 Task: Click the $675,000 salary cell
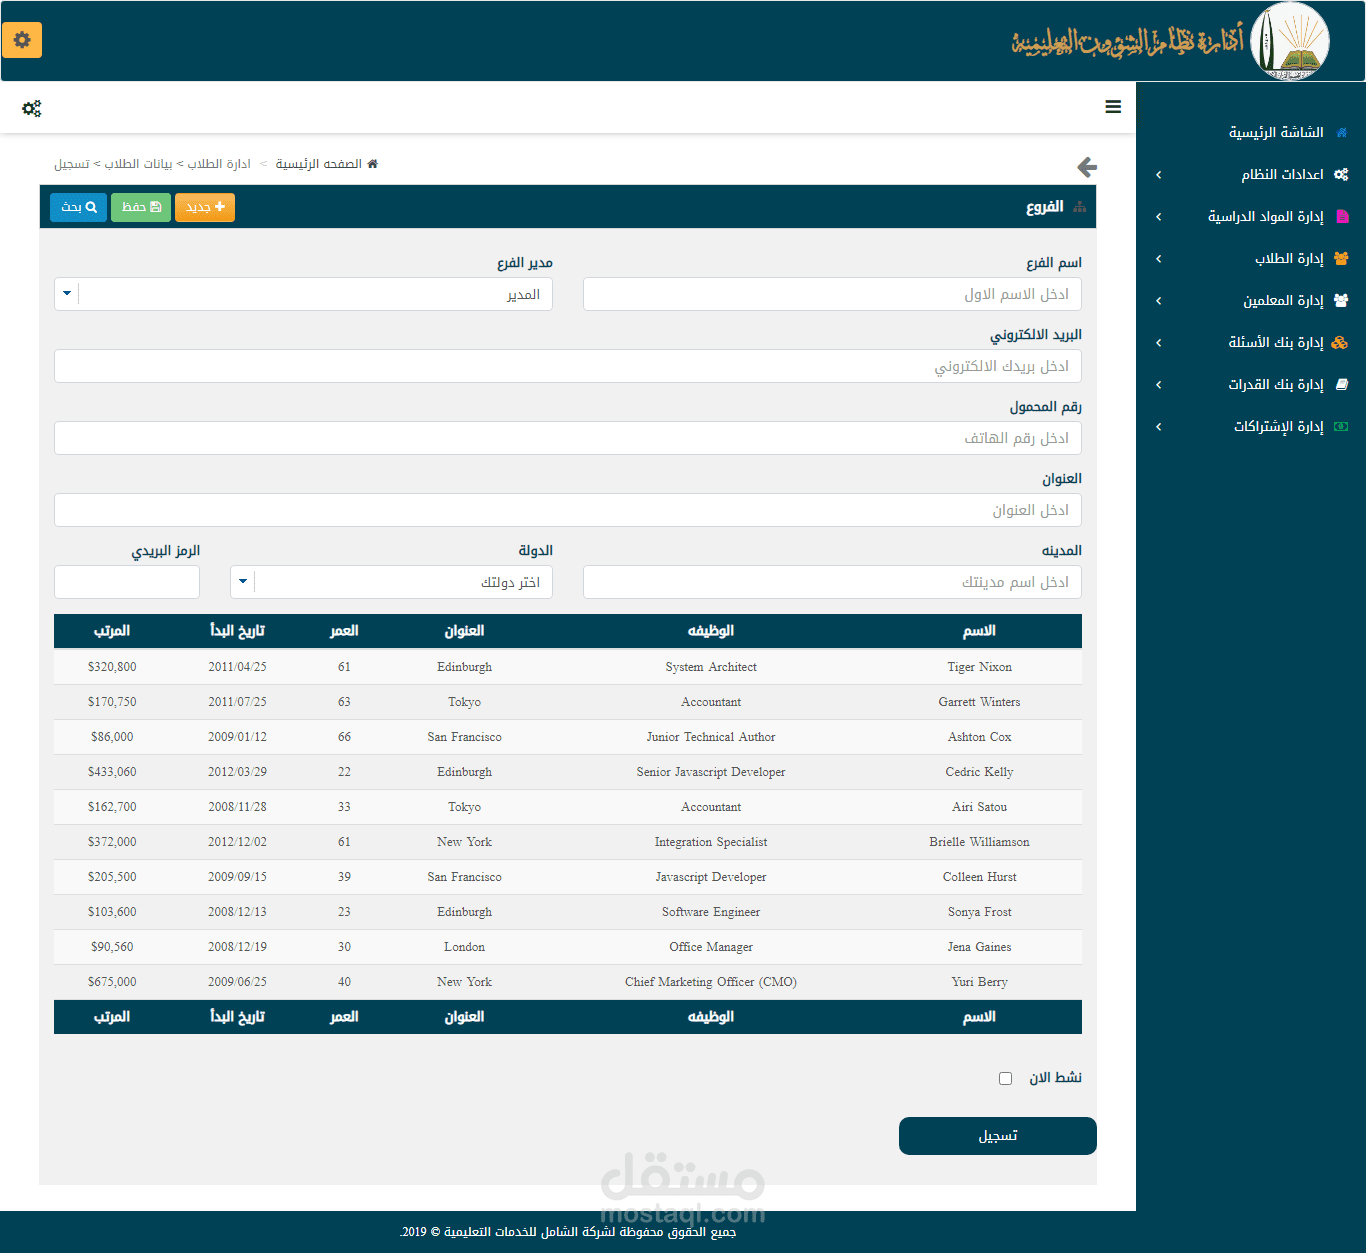click(112, 982)
